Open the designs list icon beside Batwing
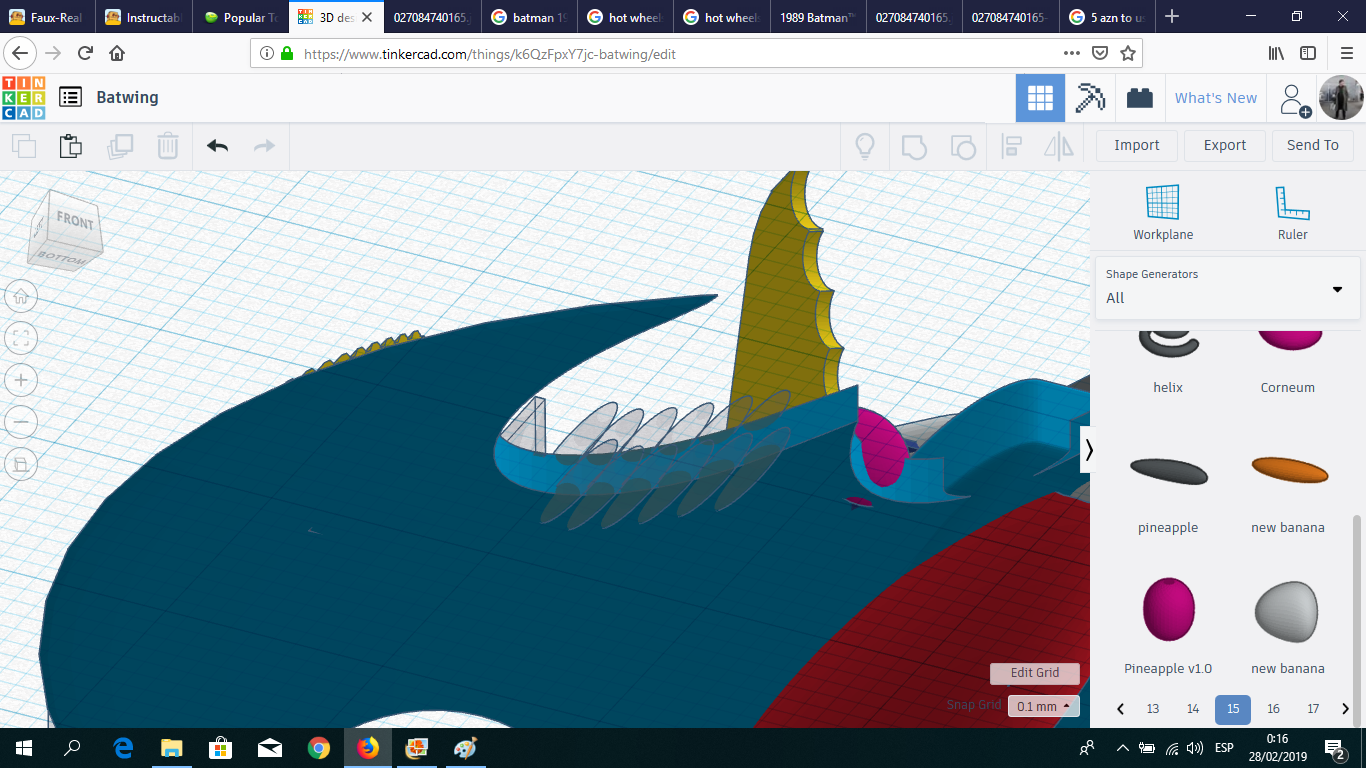 [70, 97]
